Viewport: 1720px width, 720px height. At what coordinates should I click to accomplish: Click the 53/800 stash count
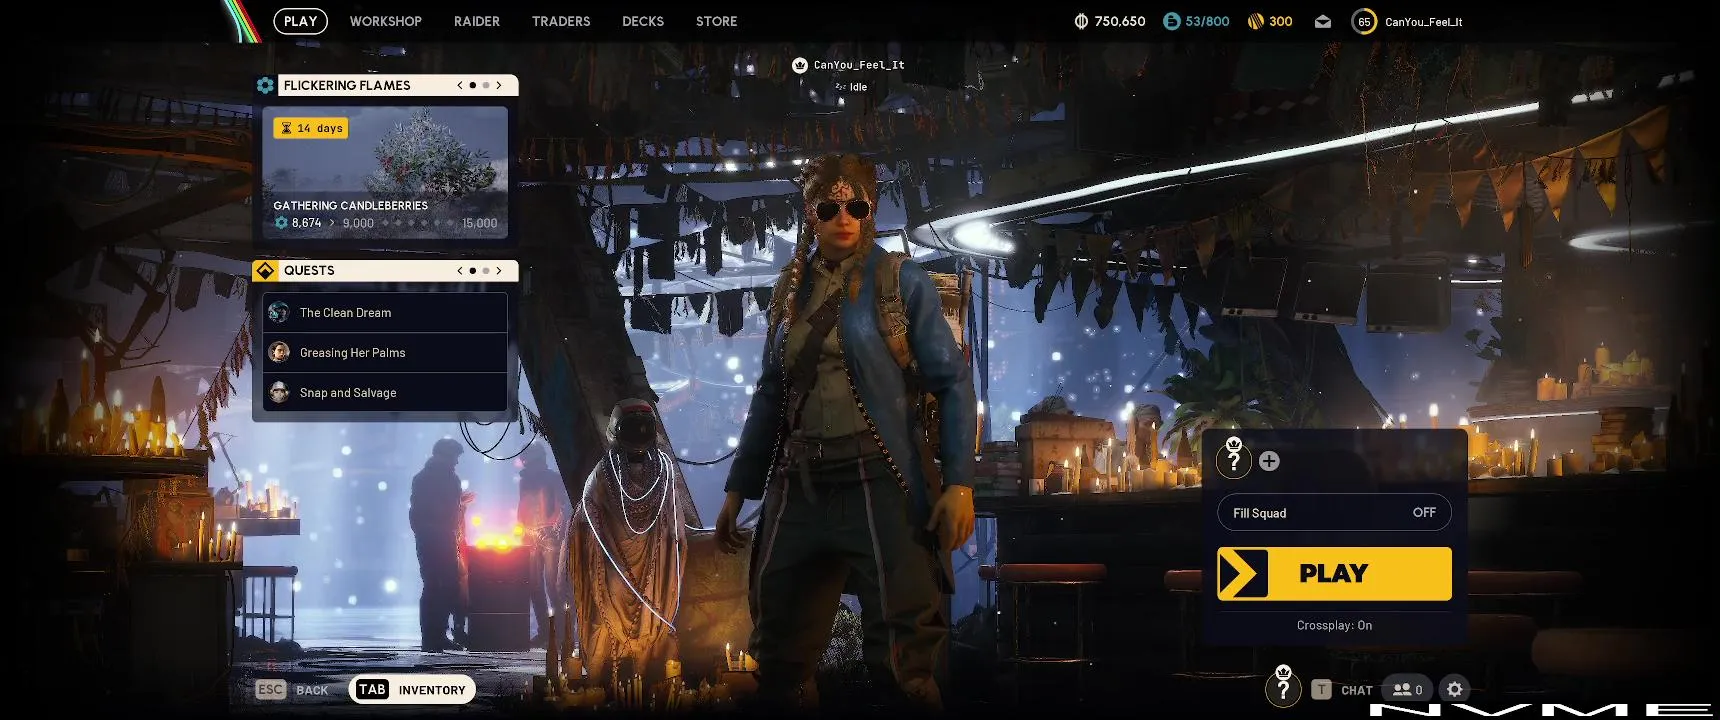tap(1207, 21)
